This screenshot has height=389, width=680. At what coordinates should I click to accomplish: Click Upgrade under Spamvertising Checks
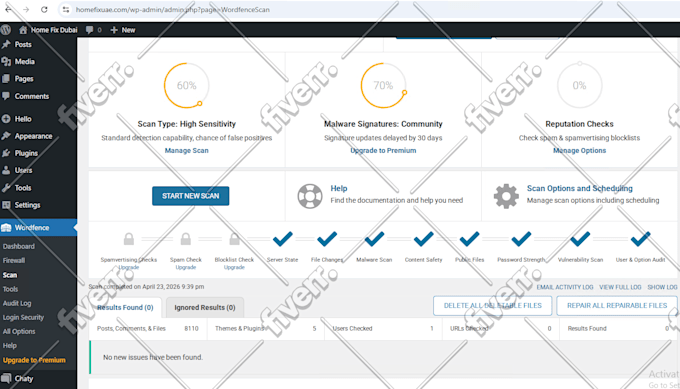click(x=129, y=267)
